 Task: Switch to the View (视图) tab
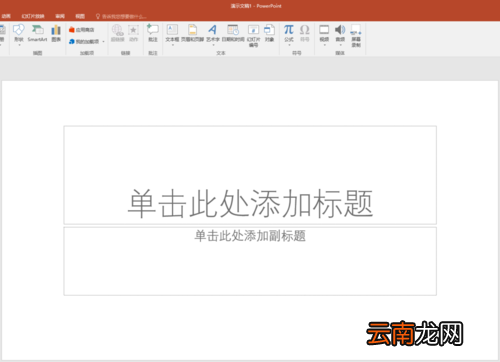pos(80,16)
